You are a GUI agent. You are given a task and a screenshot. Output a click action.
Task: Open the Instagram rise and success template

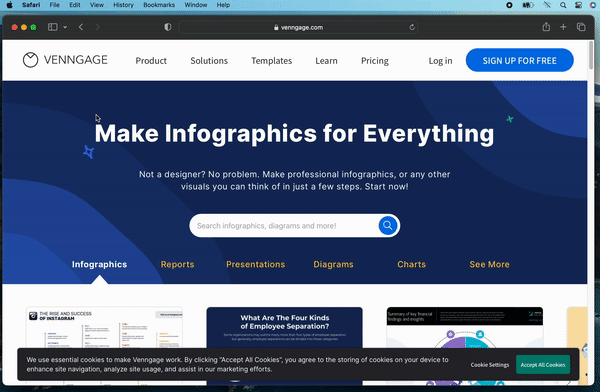point(104,327)
